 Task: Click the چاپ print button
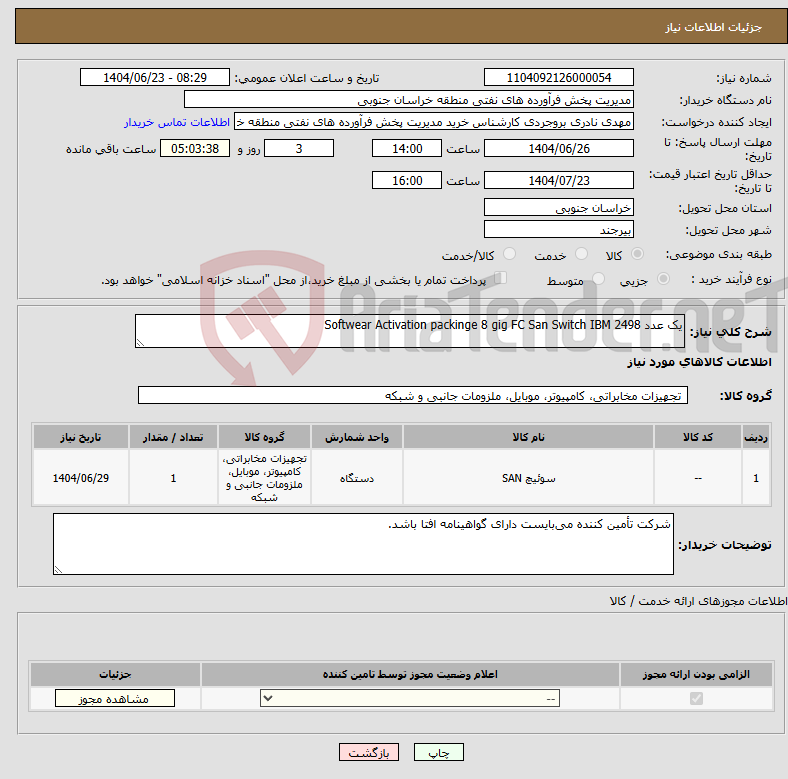pyautogui.click(x=438, y=752)
